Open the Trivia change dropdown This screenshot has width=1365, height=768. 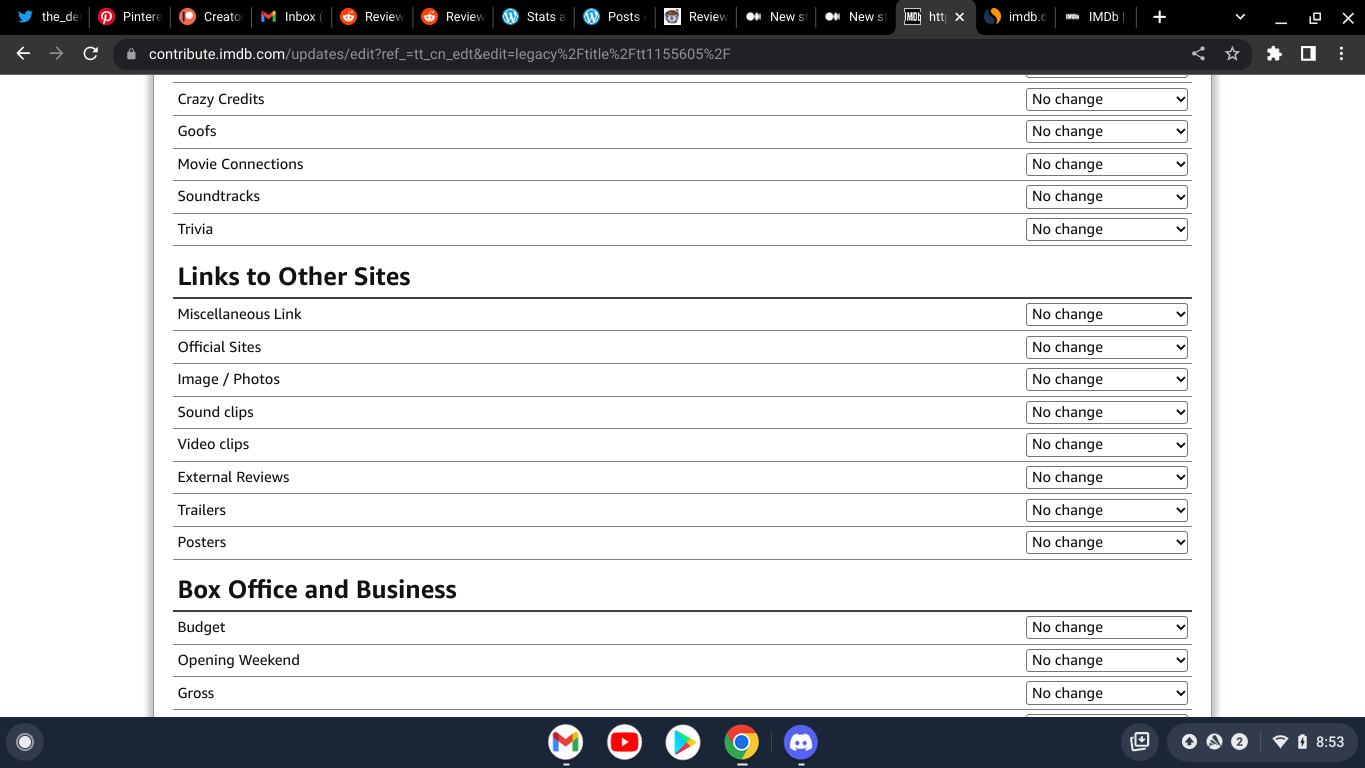click(x=1107, y=229)
